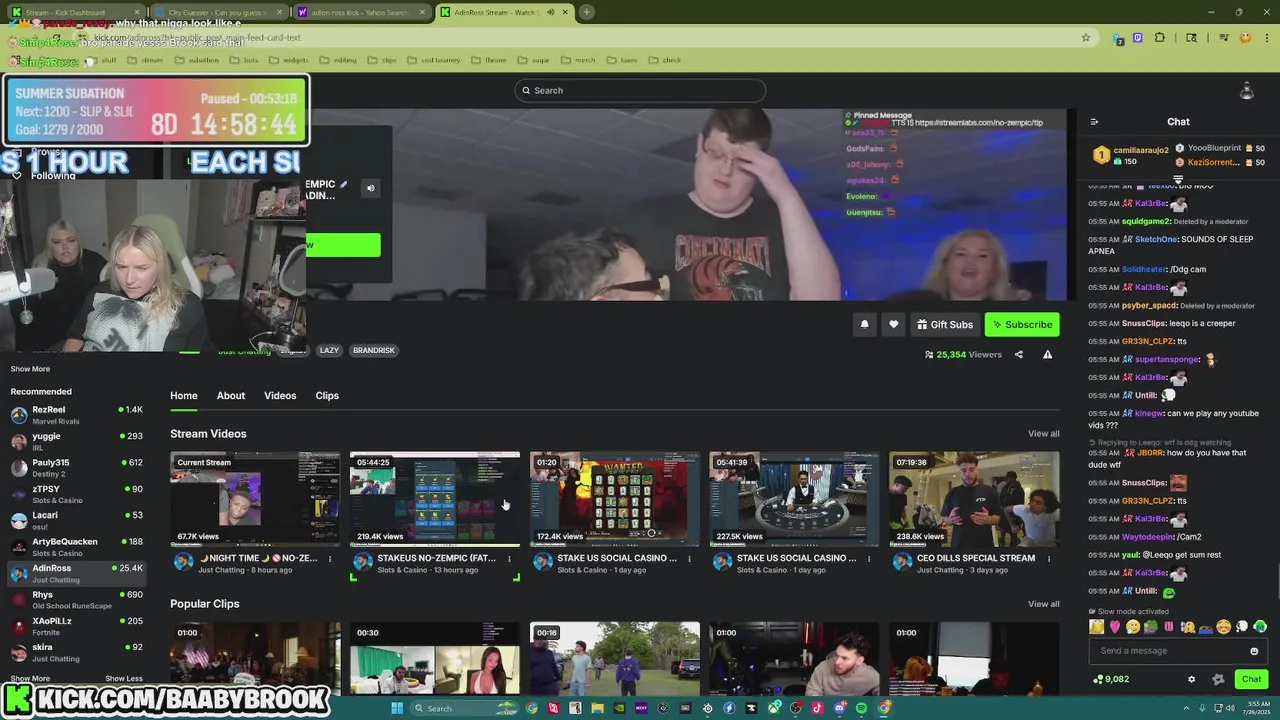Click the report warning triangle icon
The height and width of the screenshot is (720, 1280).
click(1047, 354)
